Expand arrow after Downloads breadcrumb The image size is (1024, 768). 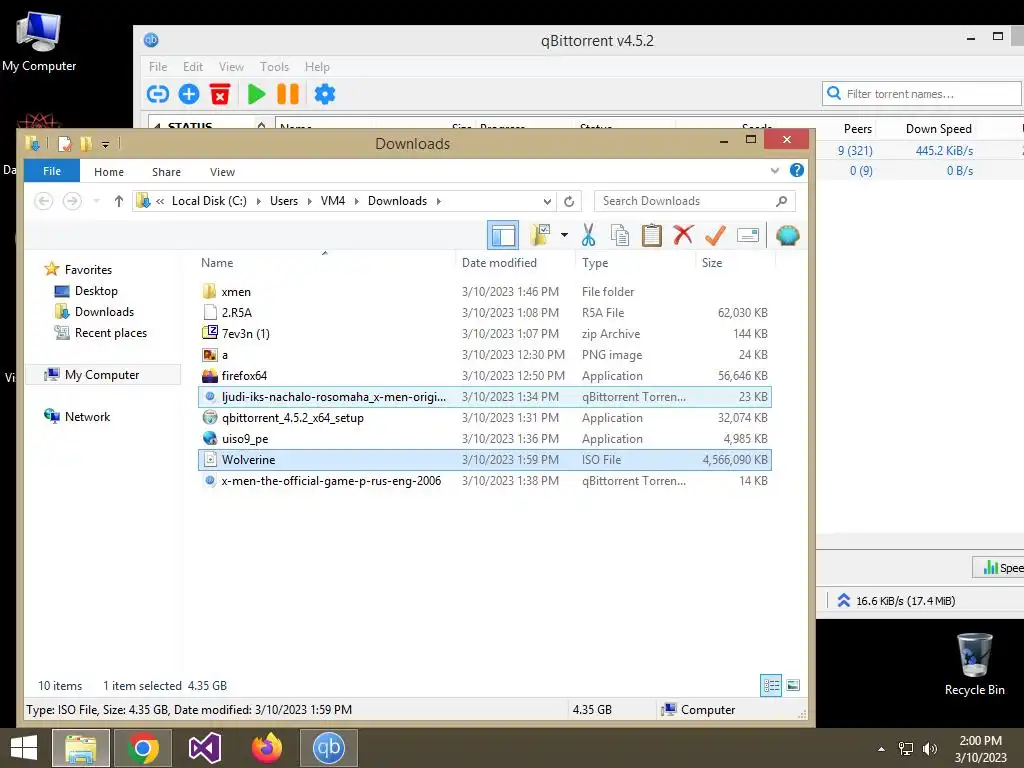tap(439, 201)
